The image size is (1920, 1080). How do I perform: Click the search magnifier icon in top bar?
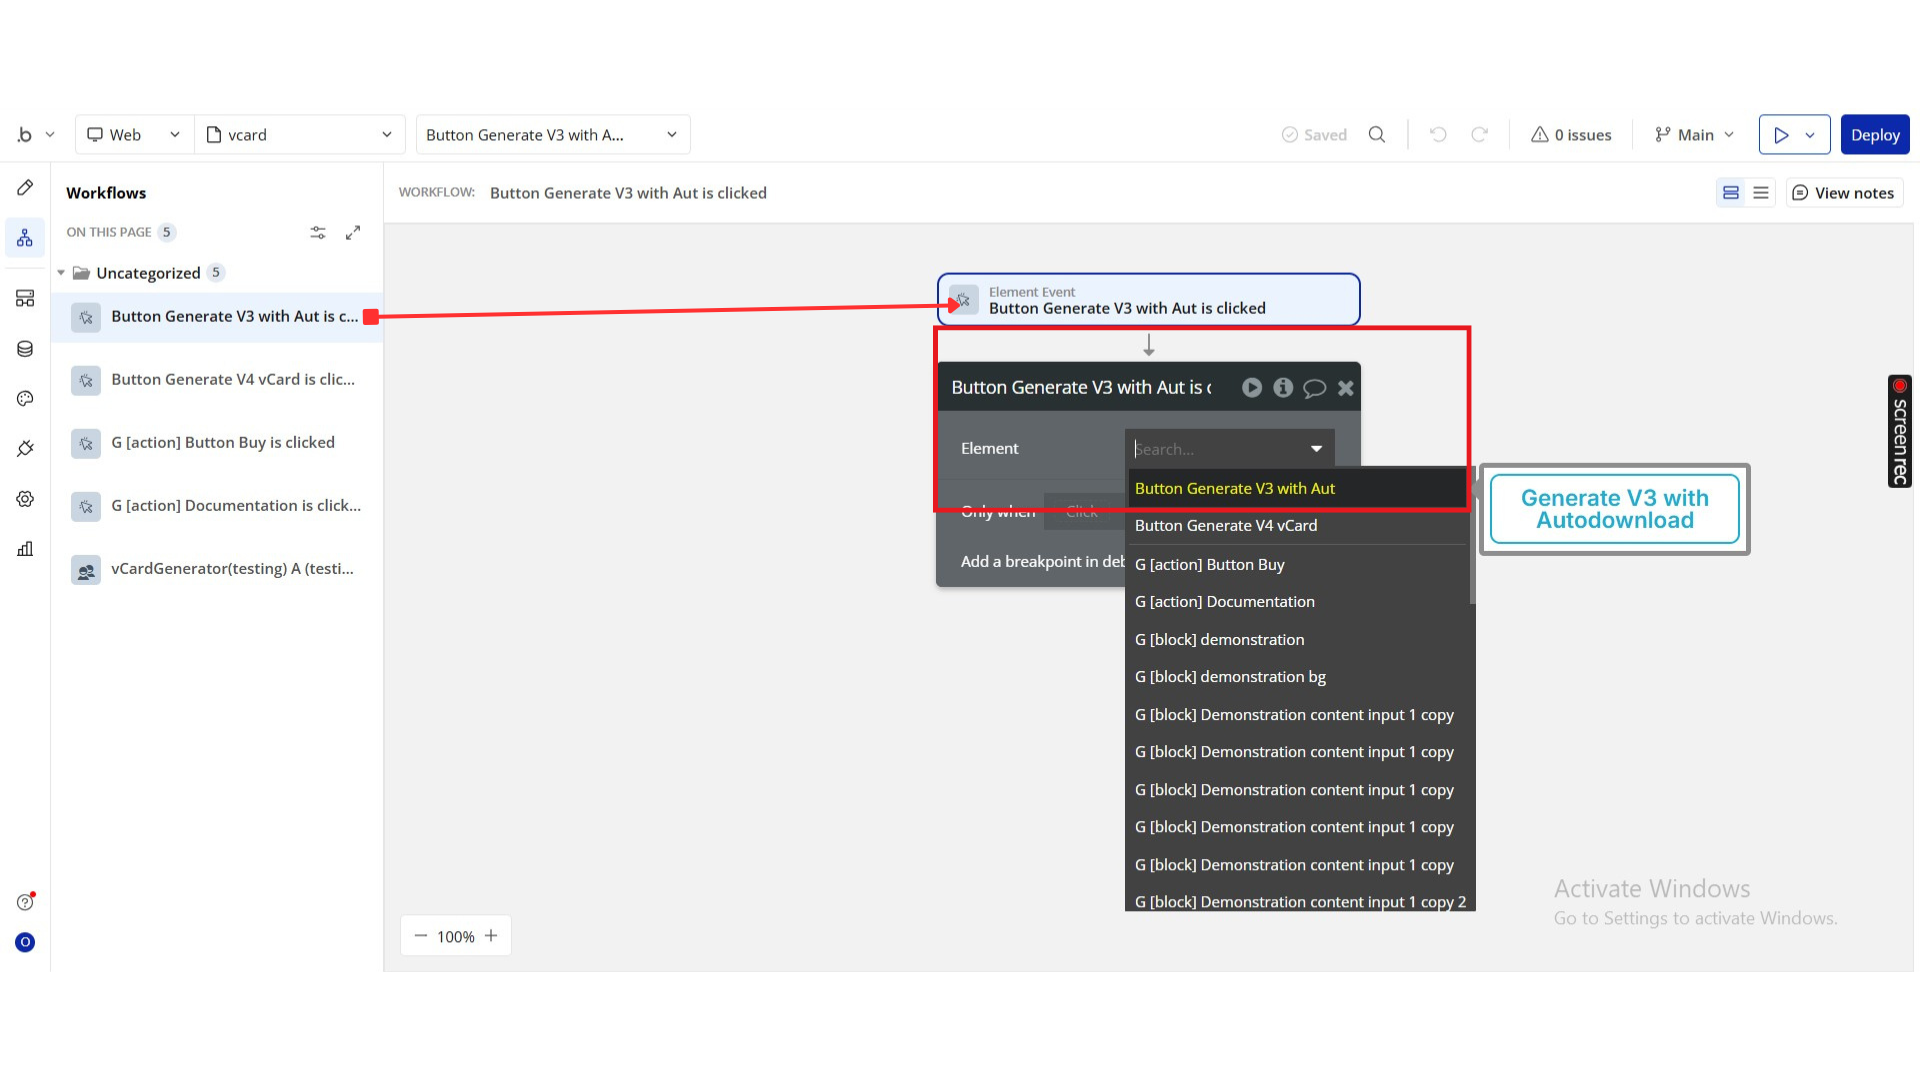(1377, 135)
